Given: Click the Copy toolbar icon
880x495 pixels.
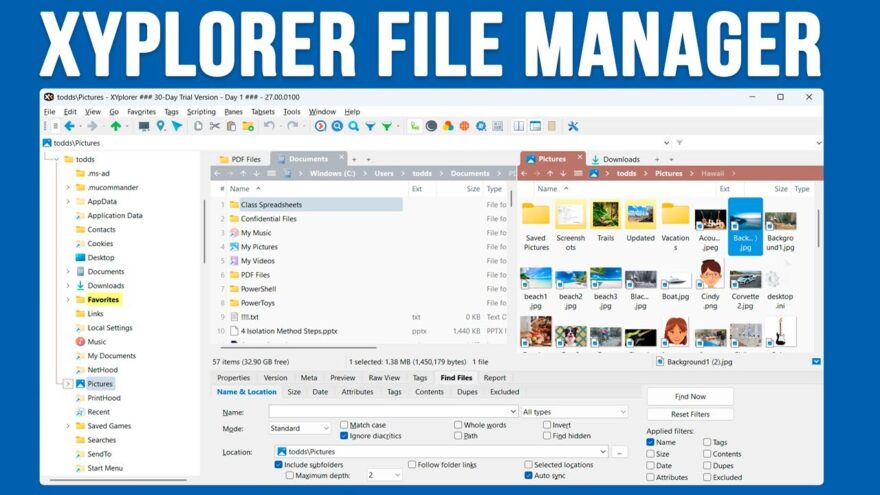Looking at the screenshot, I should 198,126.
